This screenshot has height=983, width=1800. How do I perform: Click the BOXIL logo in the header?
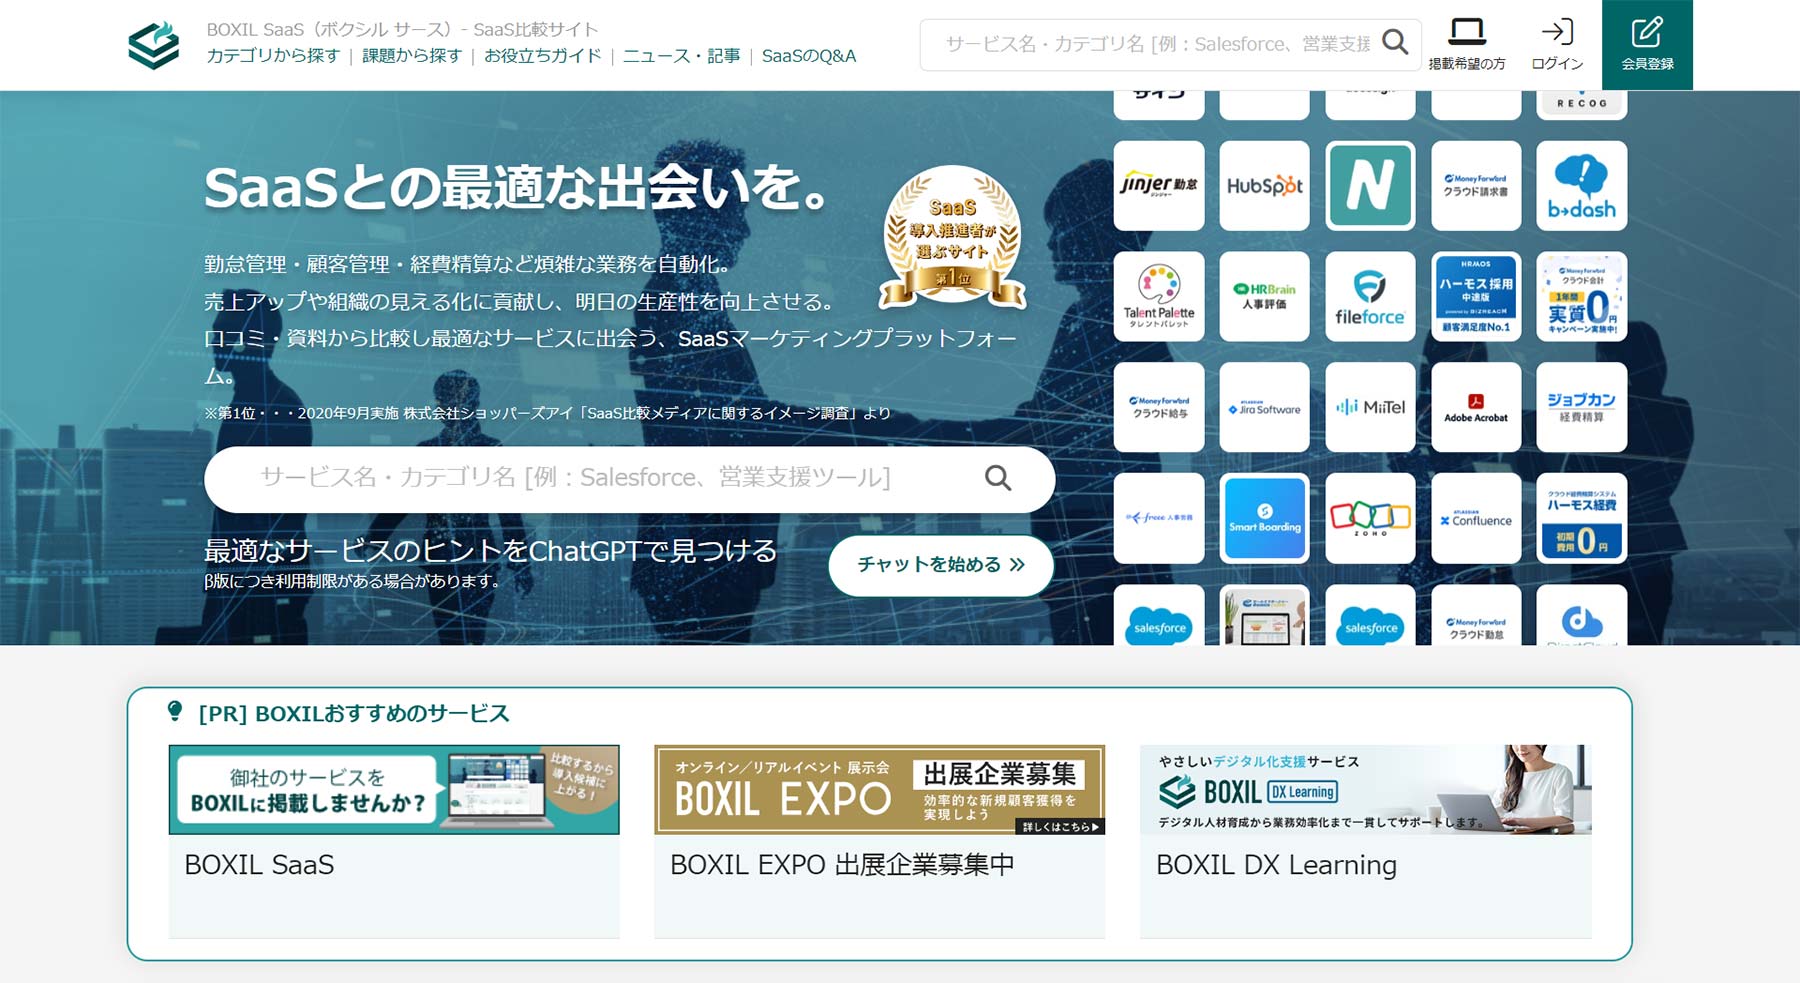pos(154,45)
